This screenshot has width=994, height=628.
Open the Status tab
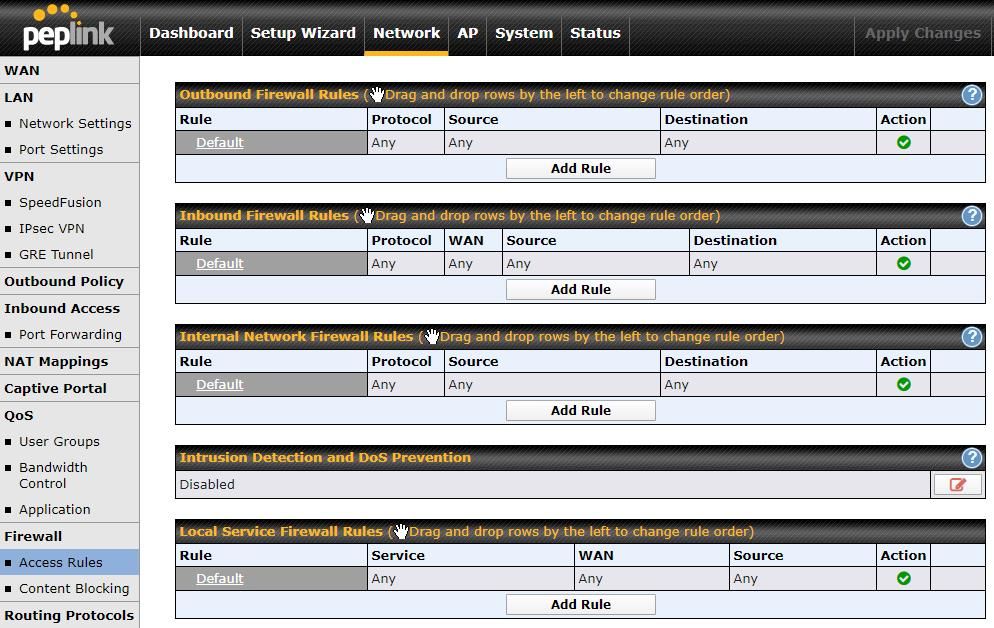pos(594,33)
